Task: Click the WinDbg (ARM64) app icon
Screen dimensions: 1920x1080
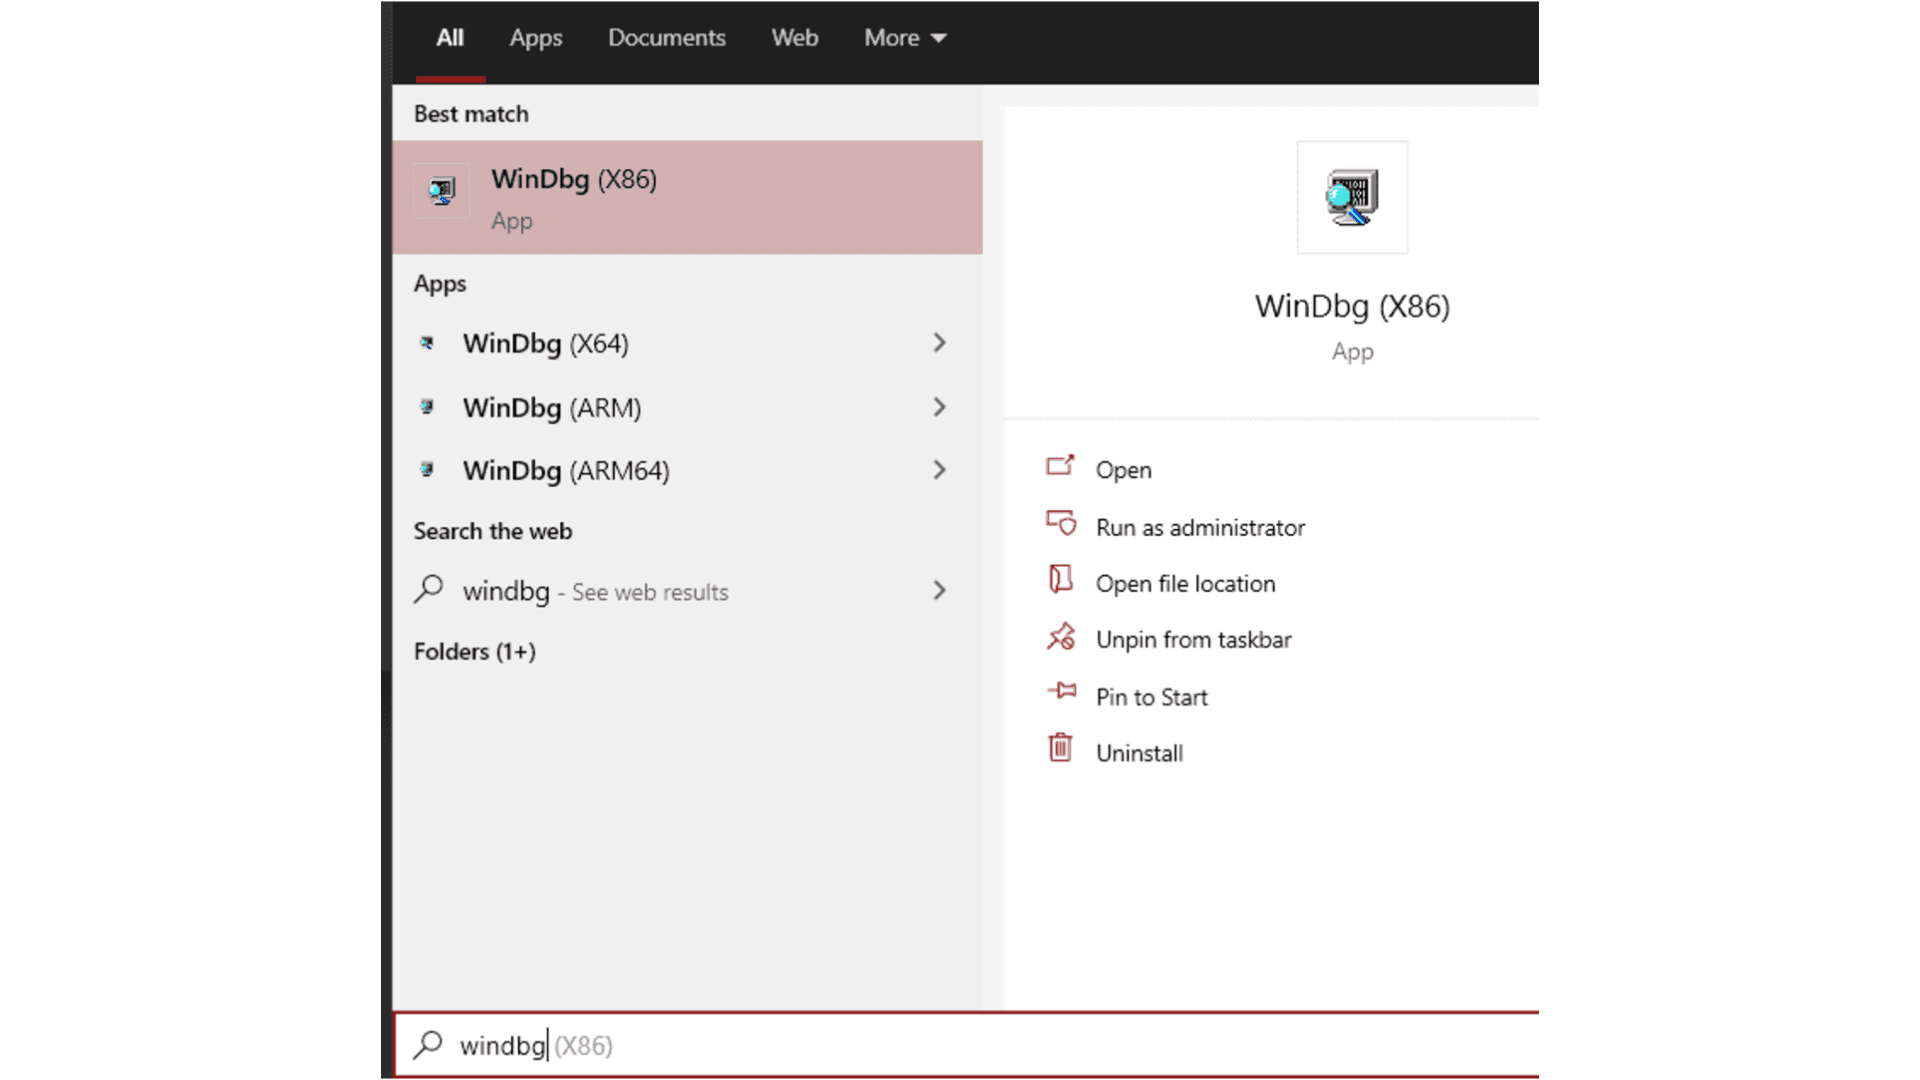Action: point(427,470)
